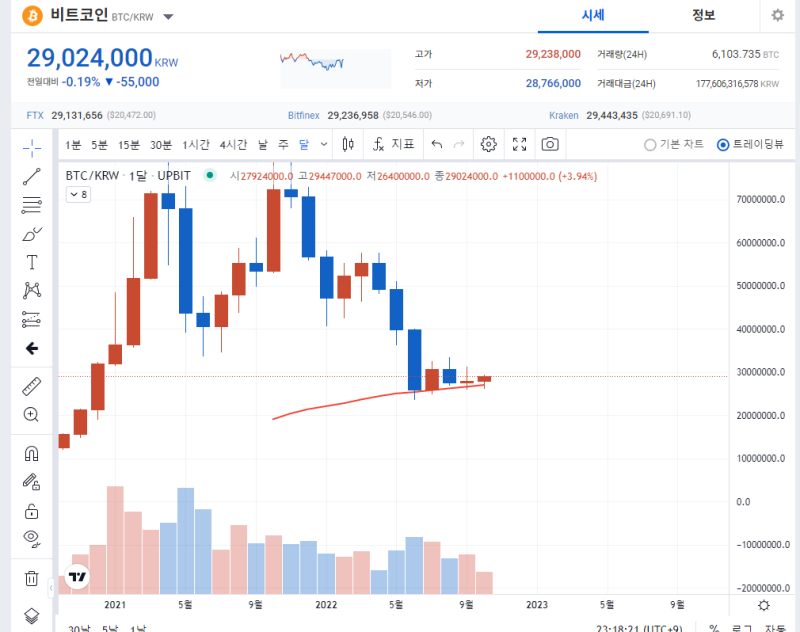Select the 달 (monthly) interval
Image resolution: width=800 pixels, height=632 pixels.
[304, 145]
